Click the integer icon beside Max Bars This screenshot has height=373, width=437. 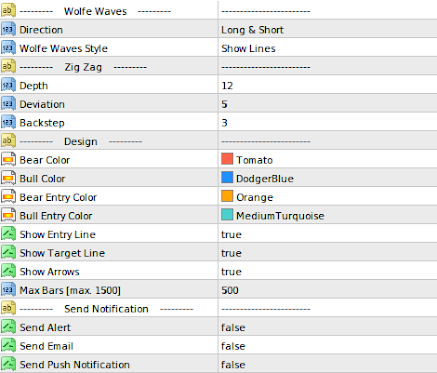click(x=8, y=290)
